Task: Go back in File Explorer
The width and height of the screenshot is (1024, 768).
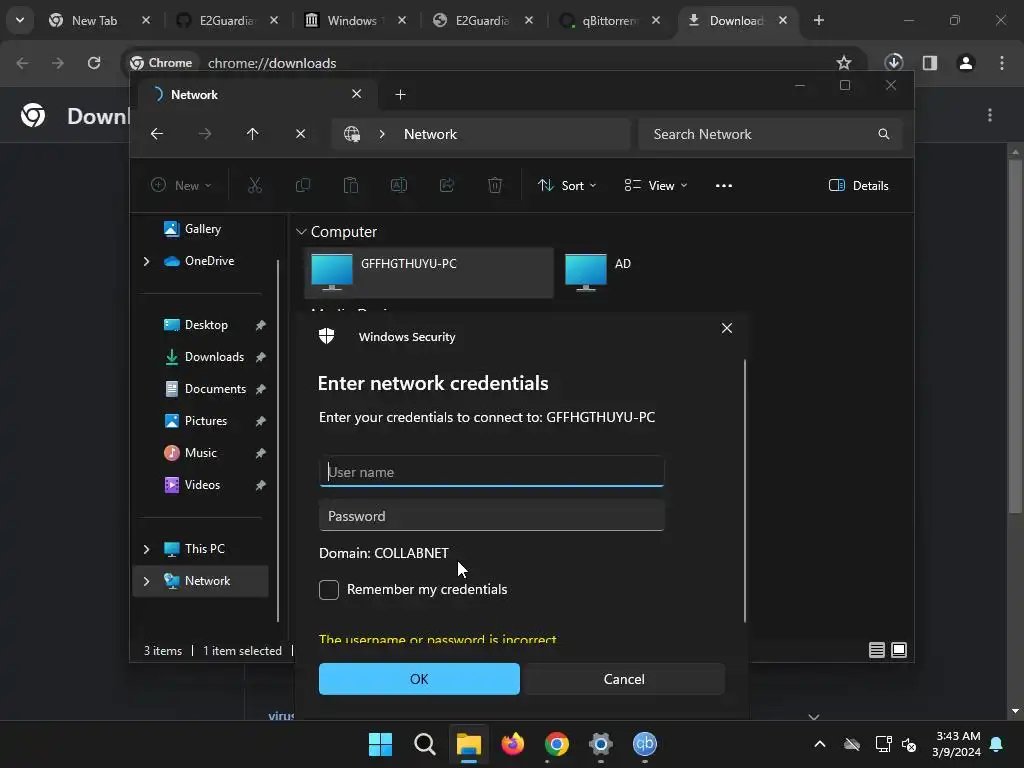Action: point(157,134)
